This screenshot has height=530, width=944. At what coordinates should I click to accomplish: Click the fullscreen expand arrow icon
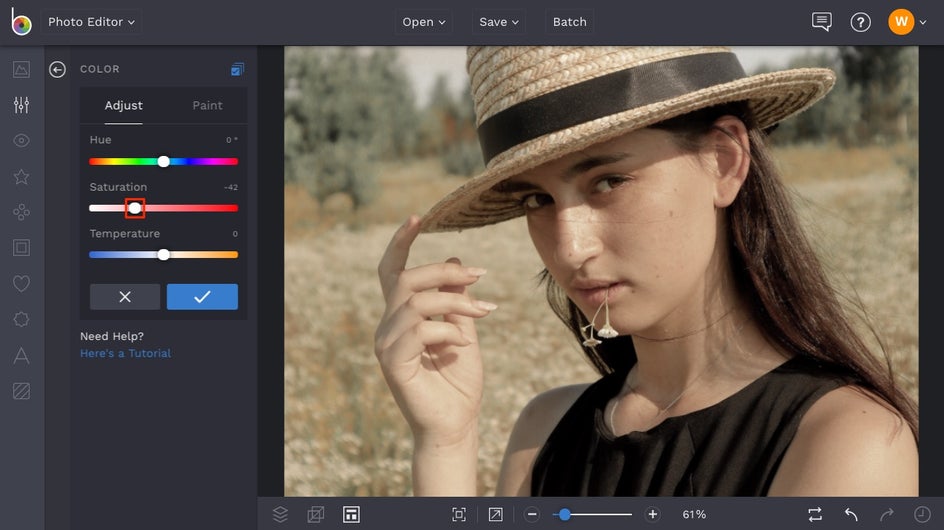[x=495, y=514]
